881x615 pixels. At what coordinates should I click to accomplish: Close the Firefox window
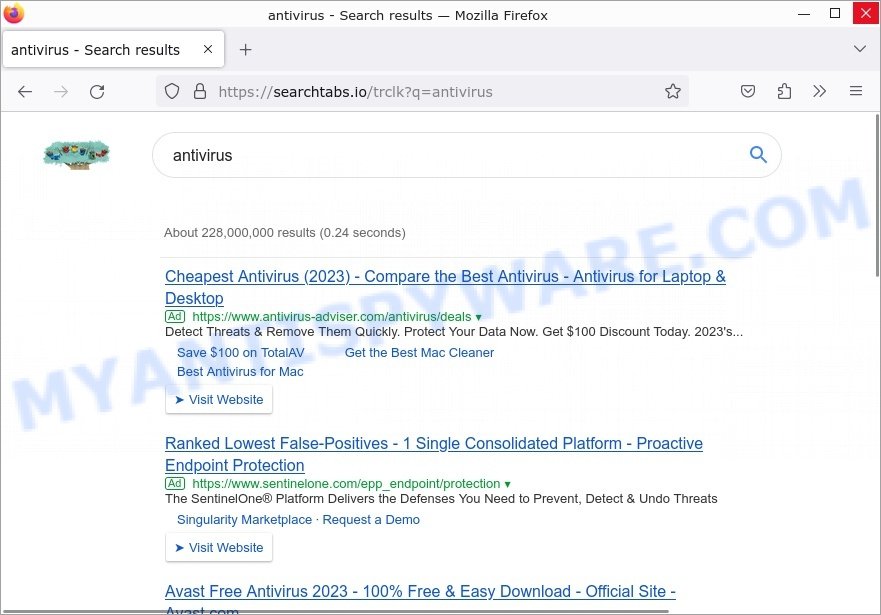(x=866, y=13)
